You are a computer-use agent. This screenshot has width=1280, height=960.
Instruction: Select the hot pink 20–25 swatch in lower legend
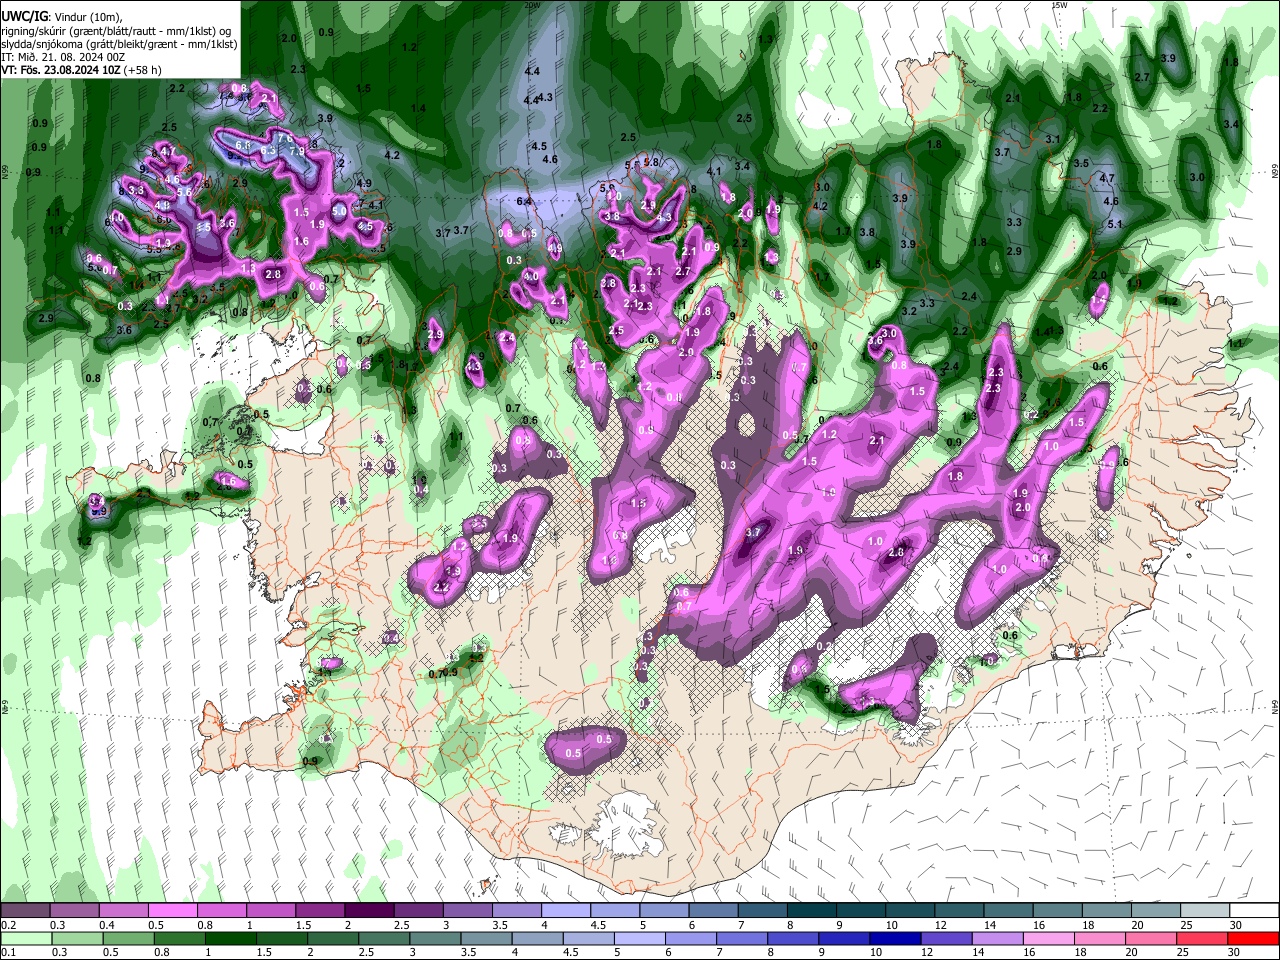1153,938
